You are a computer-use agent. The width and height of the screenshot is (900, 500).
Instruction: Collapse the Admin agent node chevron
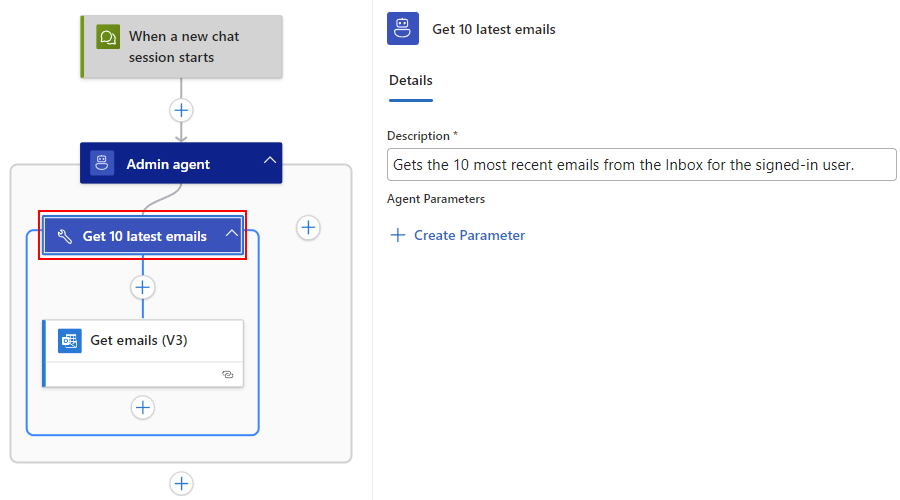[x=269, y=161]
